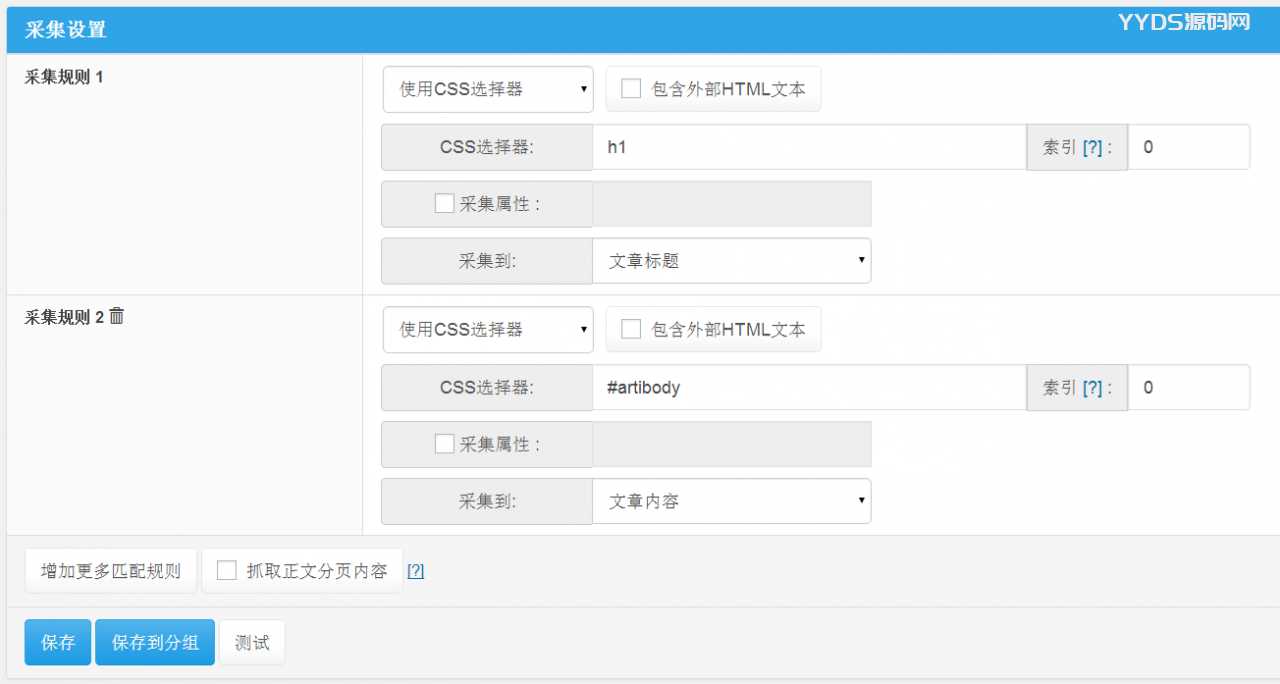Enable 包含外部HTML文本 checkbox in rule 2
This screenshot has height=684, width=1280.
click(631, 329)
